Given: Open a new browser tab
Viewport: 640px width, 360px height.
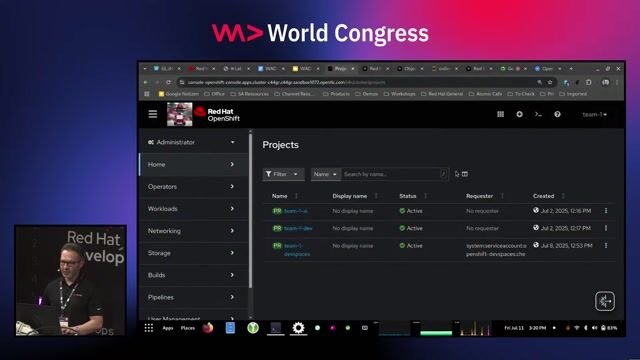Looking at the screenshot, I should pyautogui.click(x=571, y=69).
